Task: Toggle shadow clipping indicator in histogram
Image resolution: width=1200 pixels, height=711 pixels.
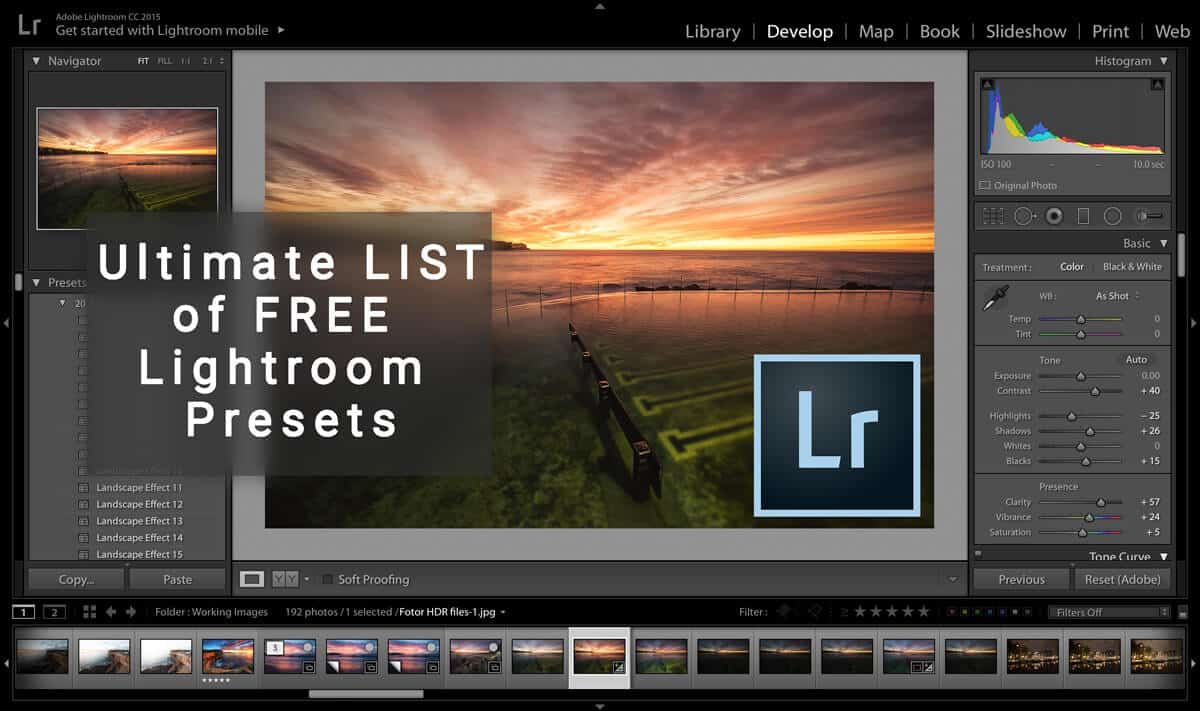Action: [986, 85]
